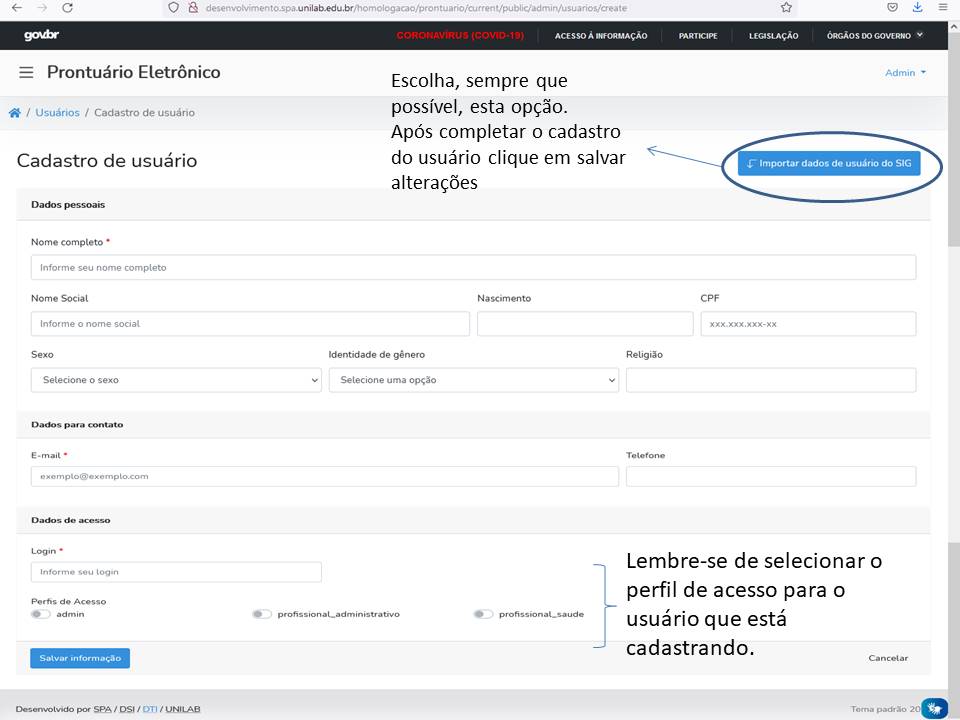The height and width of the screenshot is (720, 960).
Task: Toggle the profissional_administrativo profile switch
Action: (262, 614)
